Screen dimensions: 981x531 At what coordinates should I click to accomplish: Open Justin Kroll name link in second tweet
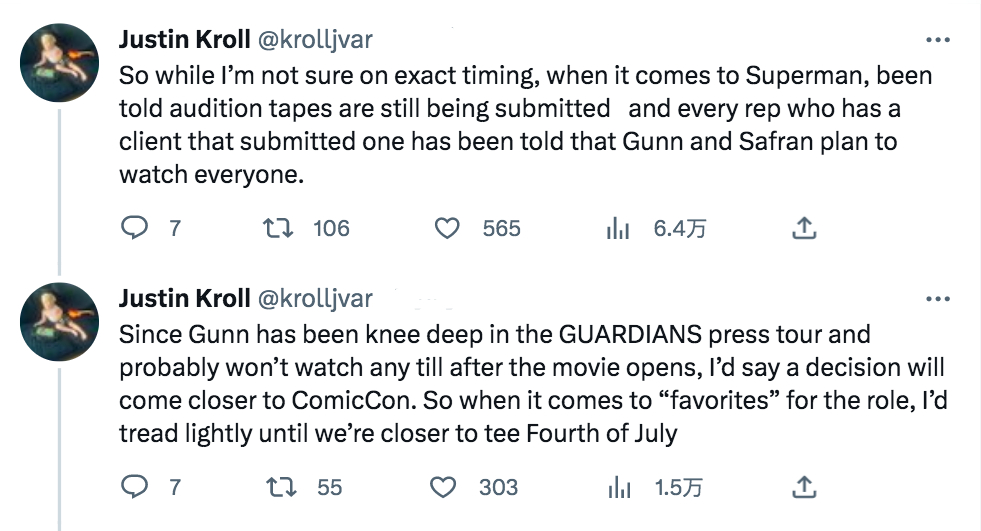tap(185, 298)
